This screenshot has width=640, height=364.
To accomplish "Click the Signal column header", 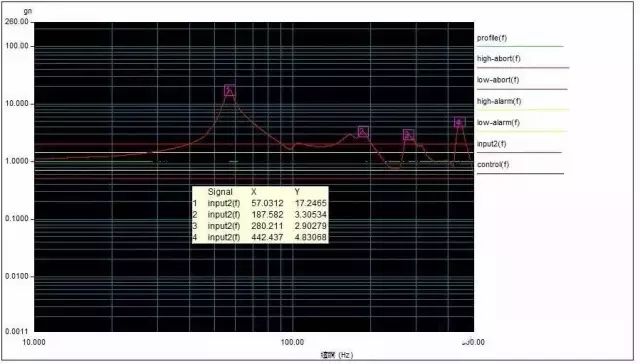I will pyautogui.click(x=220, y=192).
